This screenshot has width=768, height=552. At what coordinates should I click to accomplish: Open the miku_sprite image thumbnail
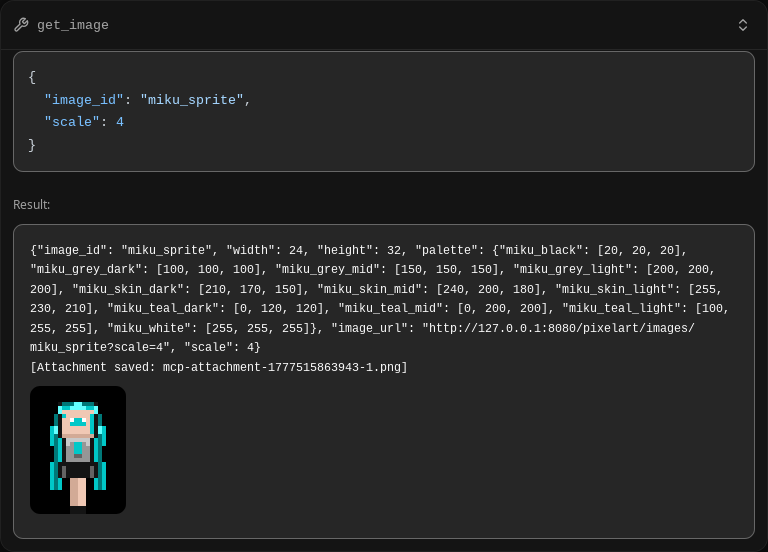78,450
